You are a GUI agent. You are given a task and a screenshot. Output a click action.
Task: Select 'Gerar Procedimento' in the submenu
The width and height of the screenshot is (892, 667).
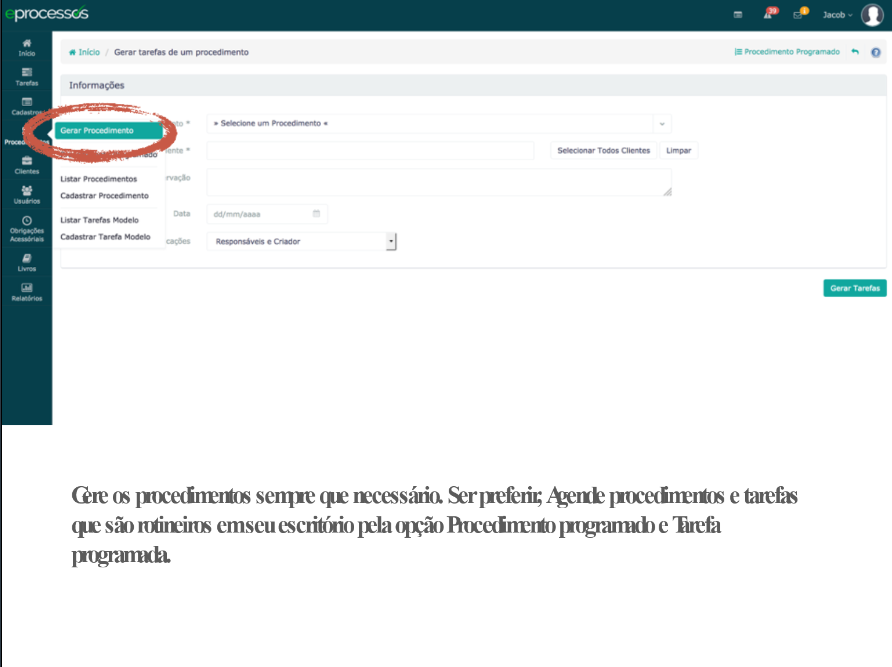pos(97,130)
